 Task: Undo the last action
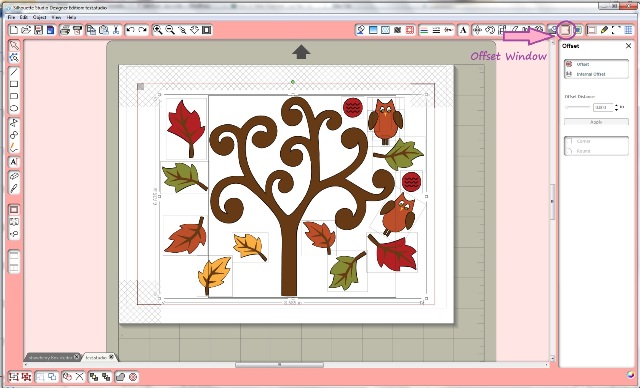[x=131, y=30]
